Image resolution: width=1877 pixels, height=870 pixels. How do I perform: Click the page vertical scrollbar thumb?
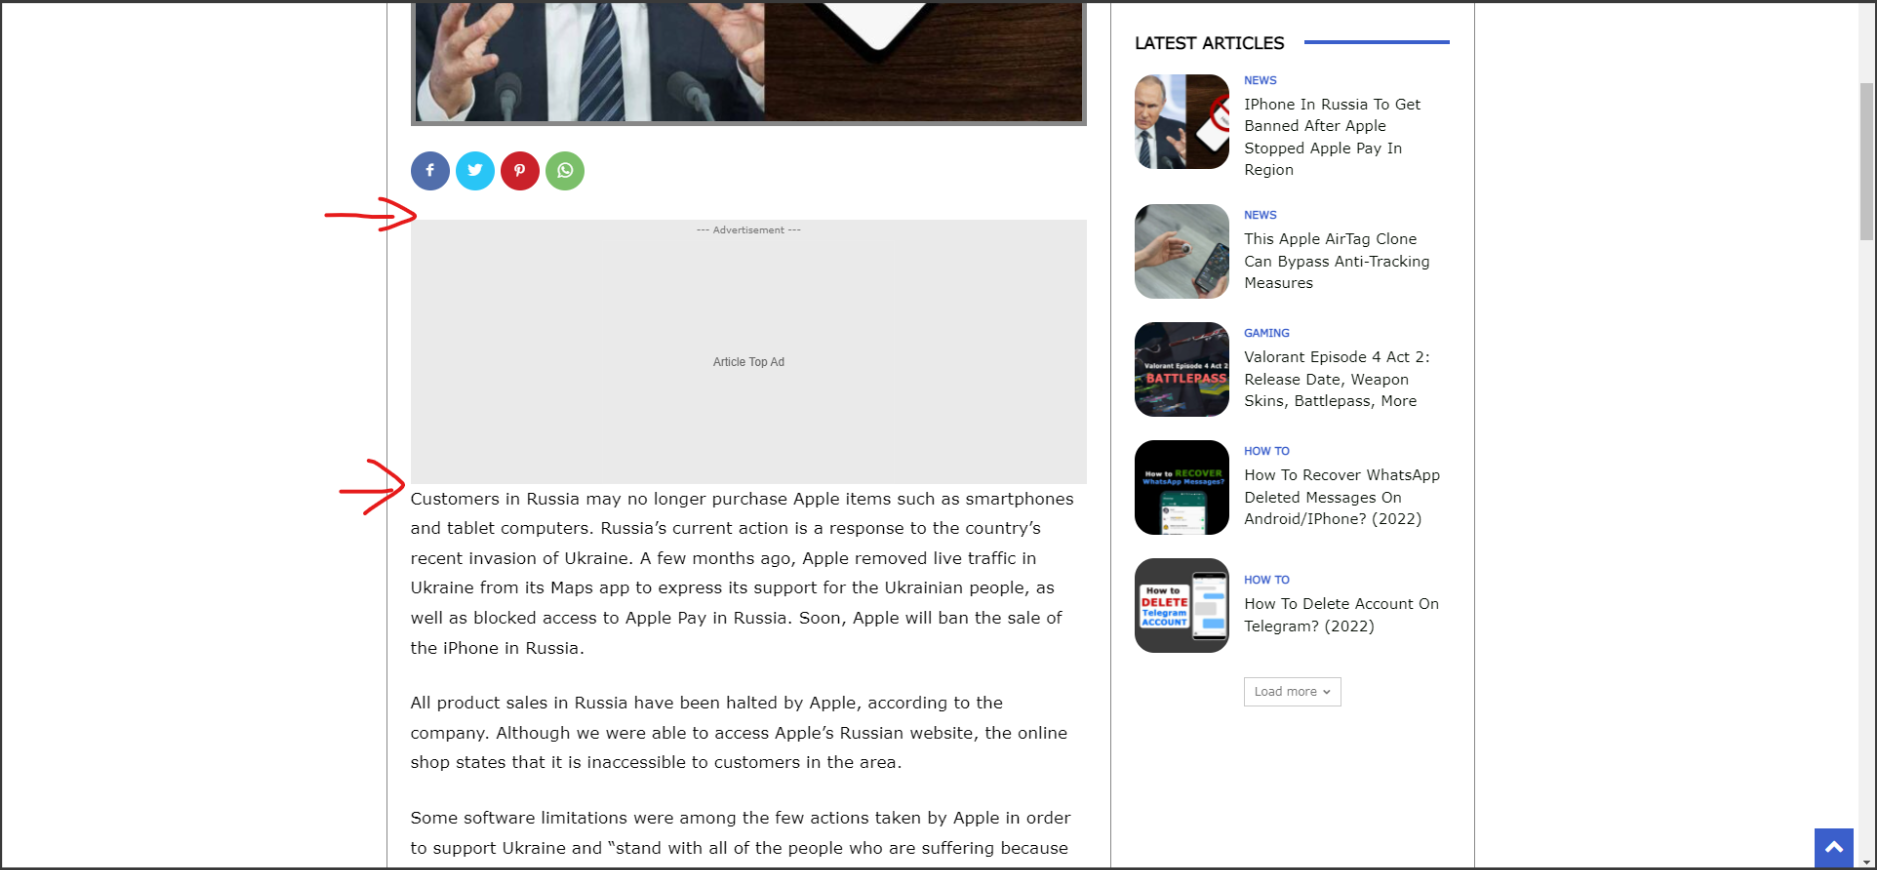click(1866, 162)
